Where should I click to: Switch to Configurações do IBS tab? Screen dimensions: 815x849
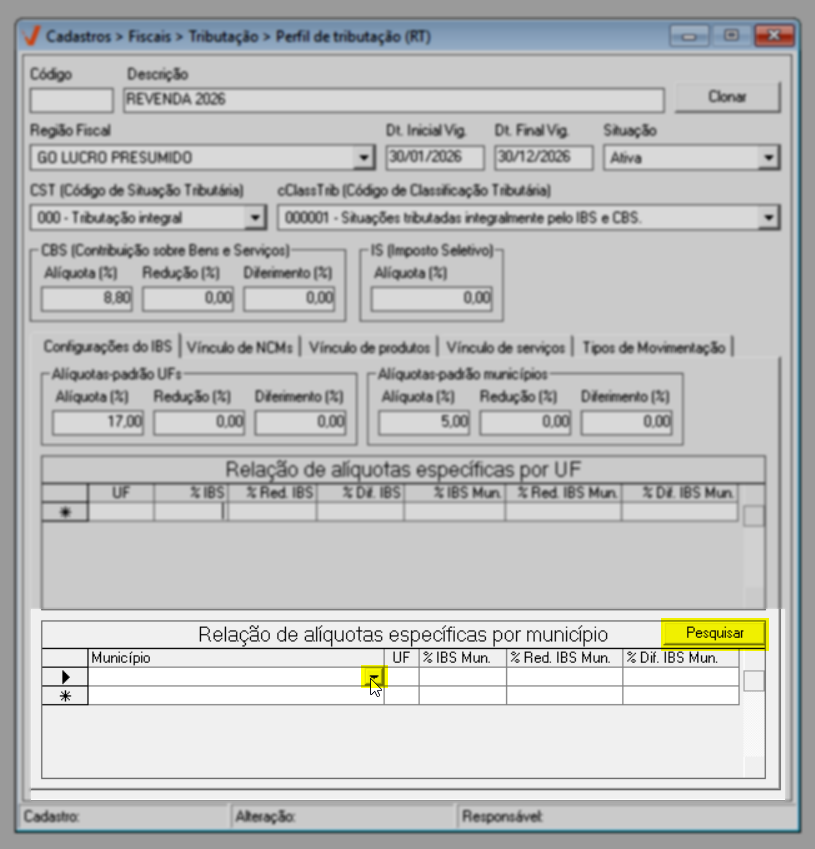[108, 347]
